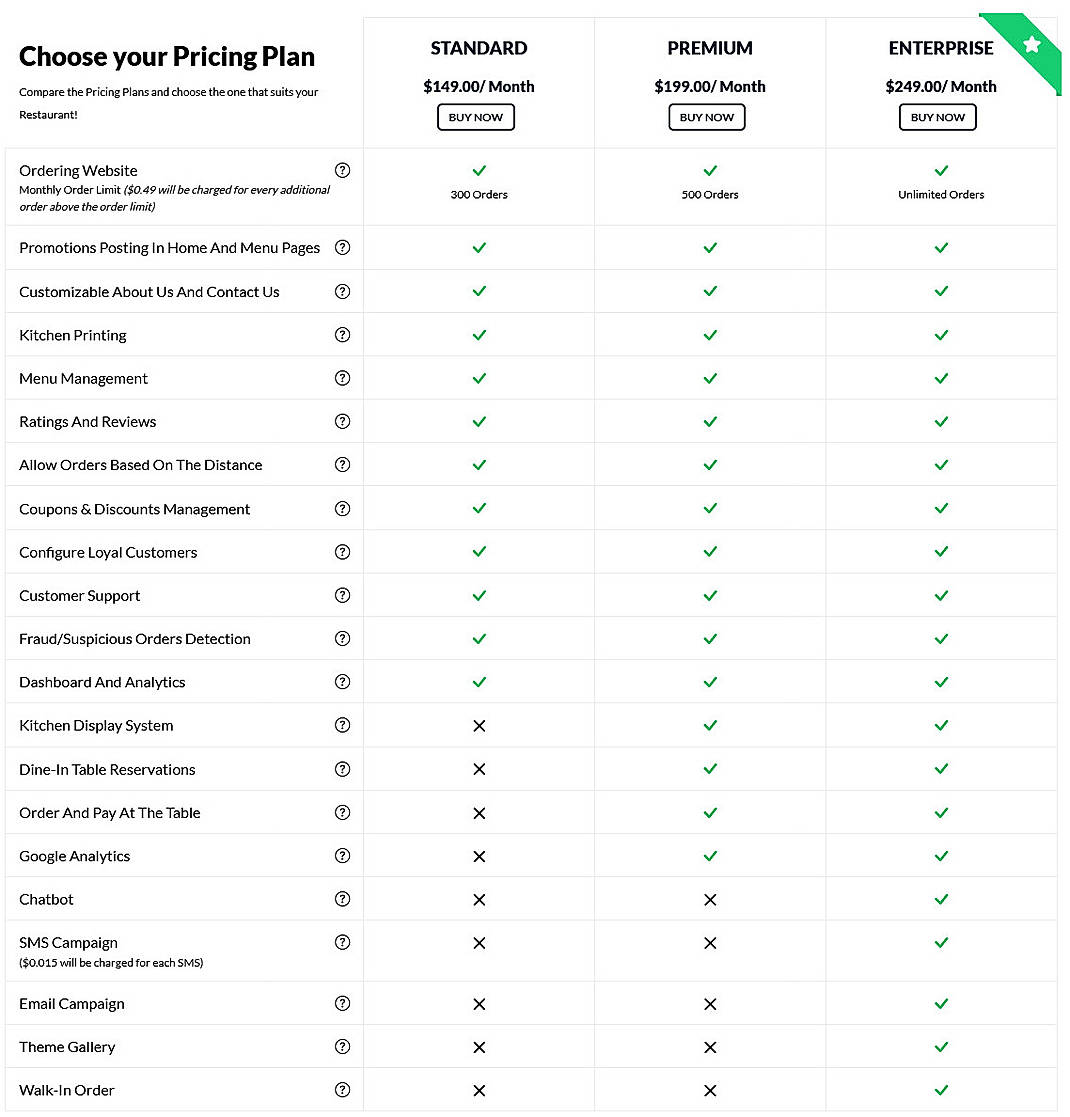Open the Ordering Website help tooltip

pos(342,171)
